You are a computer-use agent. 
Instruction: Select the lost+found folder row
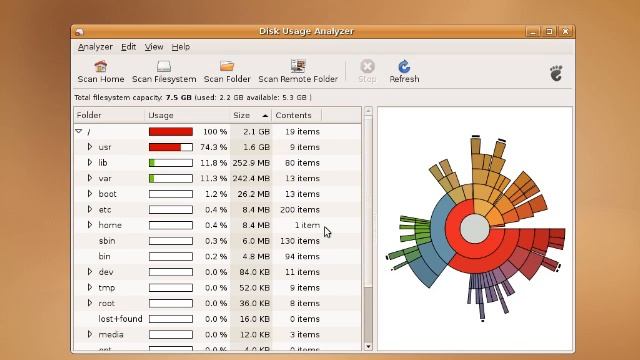[x=218, y=319]
